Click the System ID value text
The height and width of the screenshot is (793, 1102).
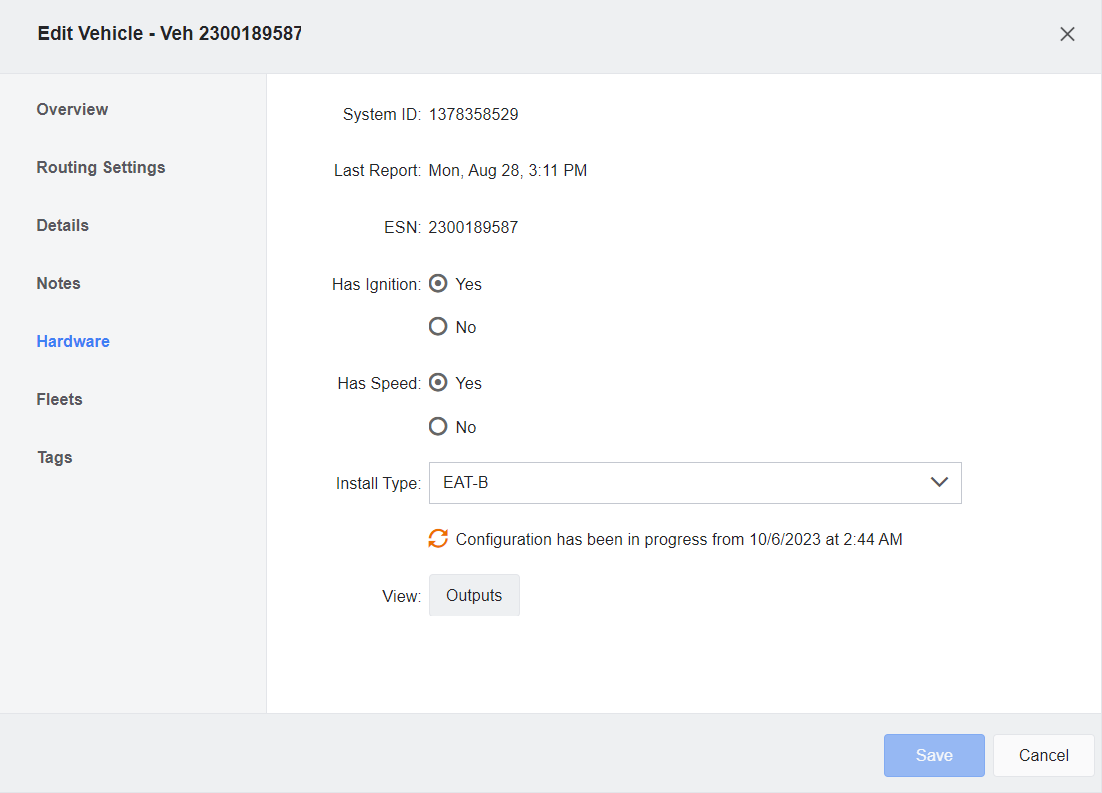(x=473, y=114)
